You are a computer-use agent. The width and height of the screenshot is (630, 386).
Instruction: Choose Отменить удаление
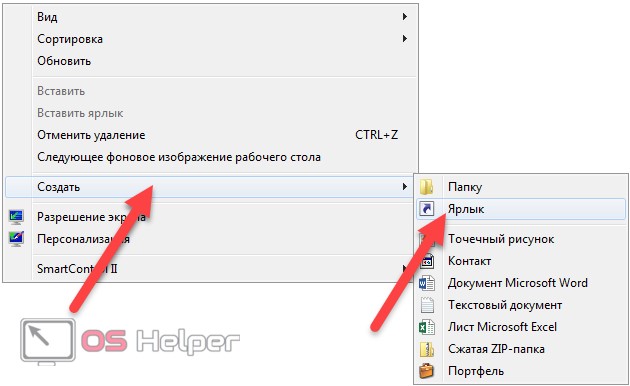(210, 135)
